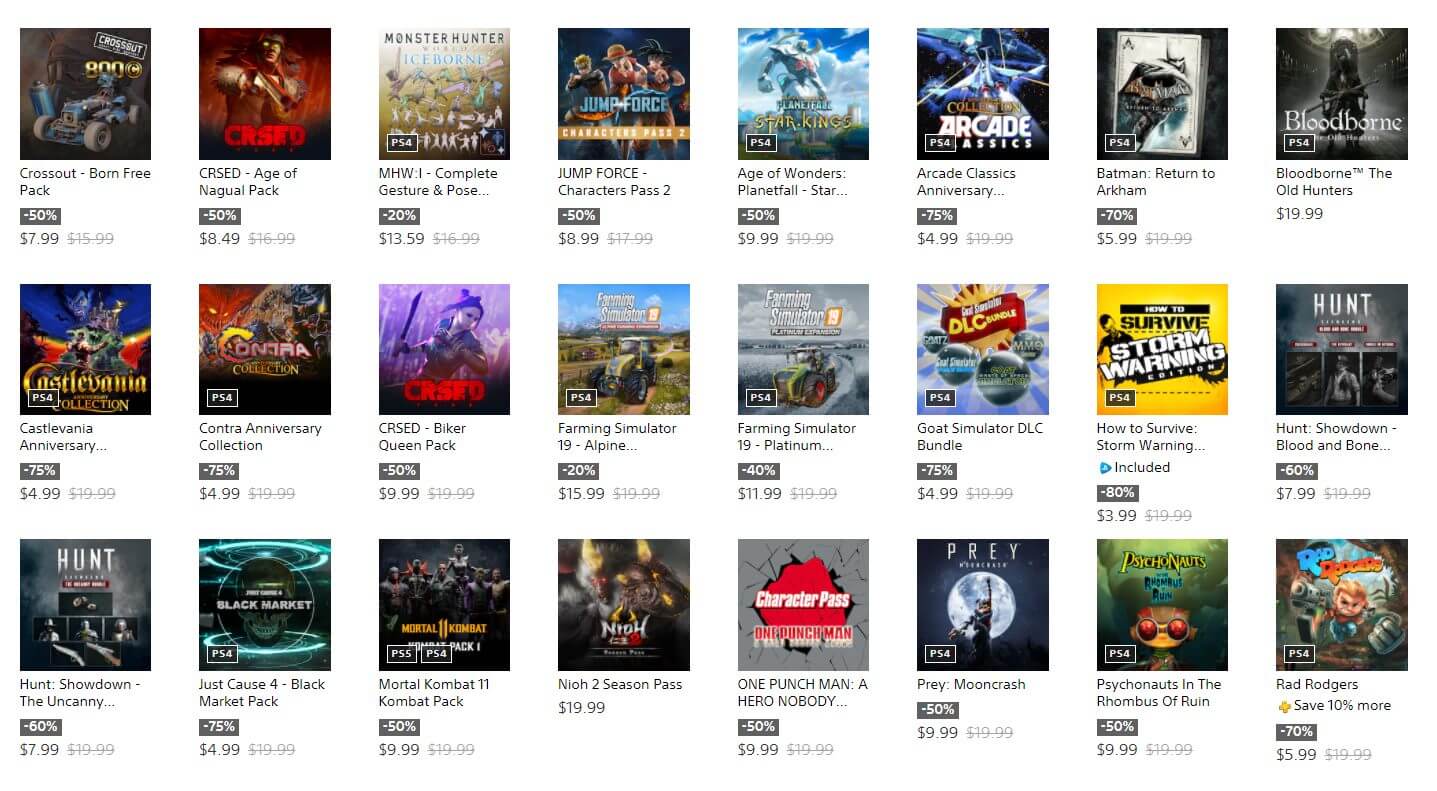Open the Crossout Born Free Pack cover image

coord(85,94)
